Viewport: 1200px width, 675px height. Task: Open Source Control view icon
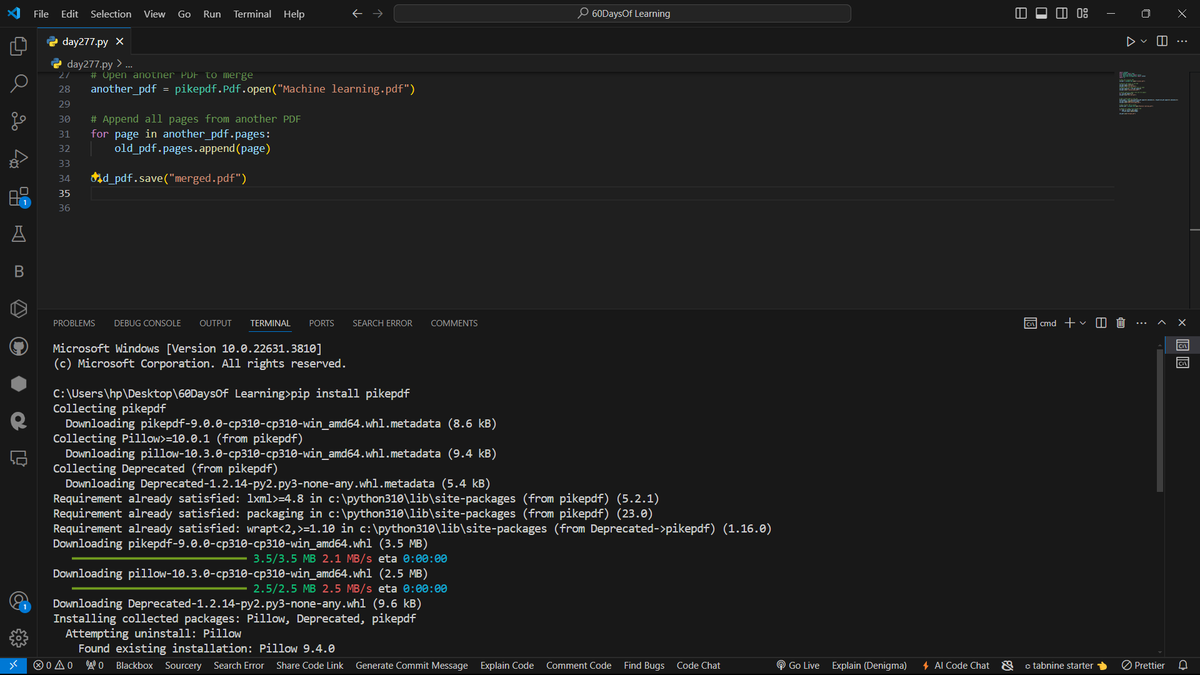click(x=18, y=121)
